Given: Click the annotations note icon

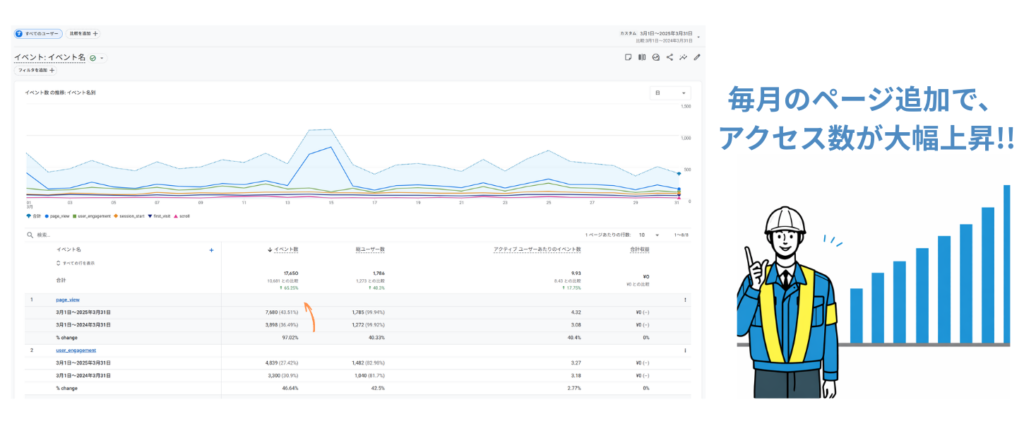Looking at the screenshot, I should click(x=627, y=58).
